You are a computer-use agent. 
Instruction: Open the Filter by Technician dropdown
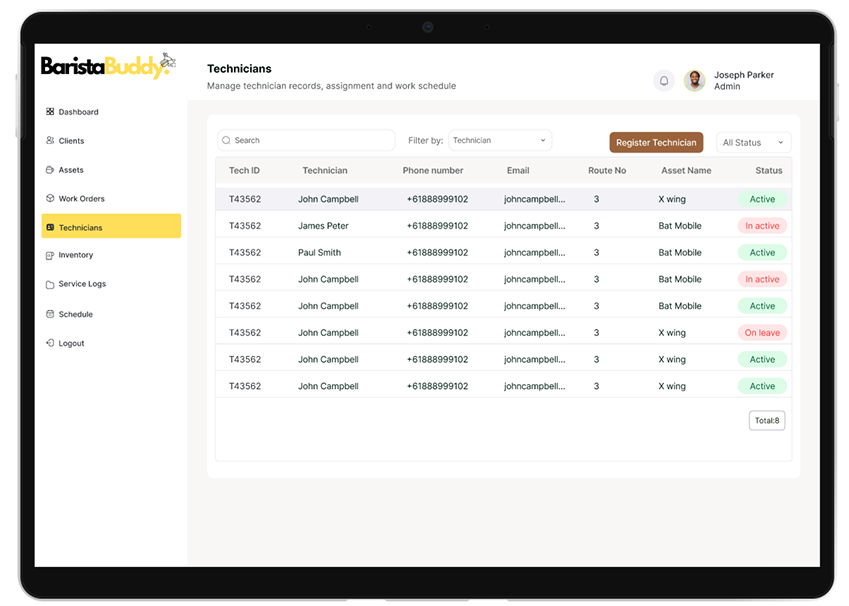tap(500, 141)
